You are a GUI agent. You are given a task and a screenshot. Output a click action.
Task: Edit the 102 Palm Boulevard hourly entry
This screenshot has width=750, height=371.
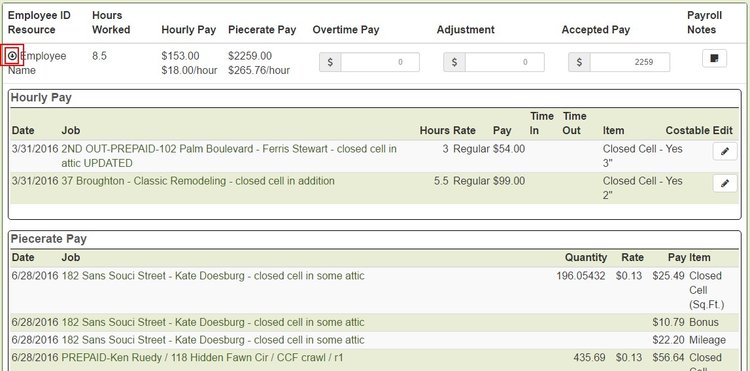pyautogui.click(x=725, y=152)
